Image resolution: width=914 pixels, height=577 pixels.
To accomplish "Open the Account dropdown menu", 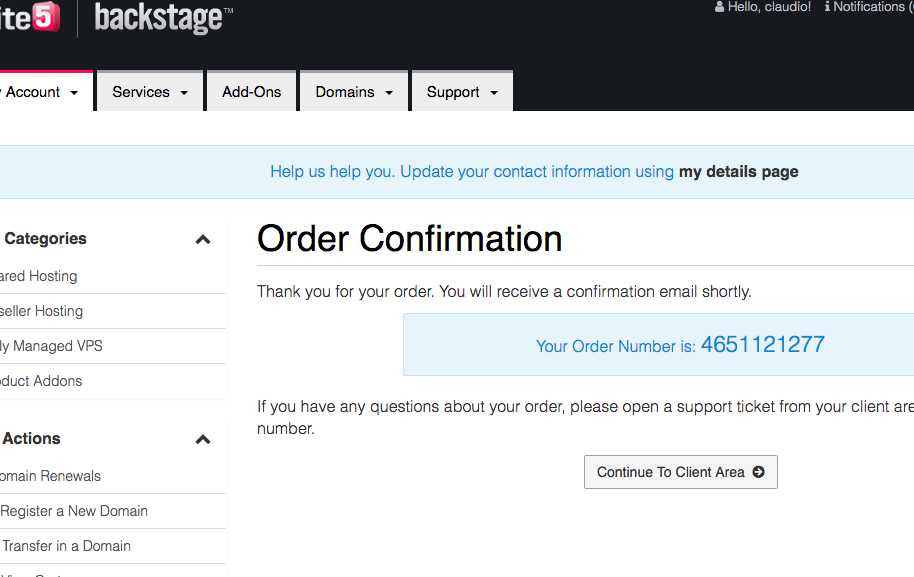I will [x=41, y=92].
